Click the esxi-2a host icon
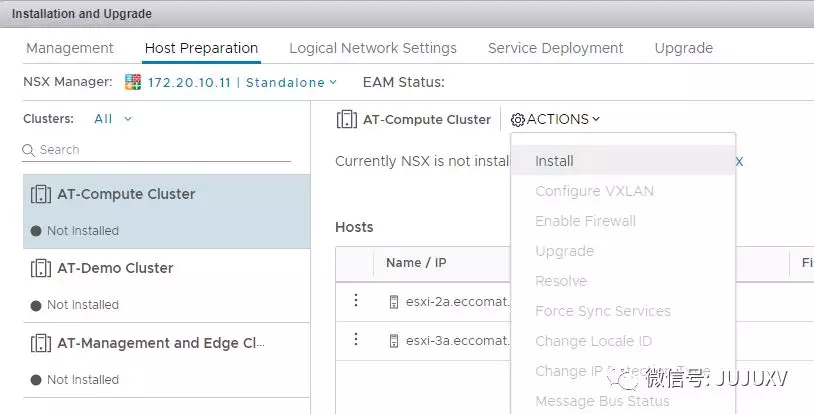The image size is (814, 414). pyautogui.click(x=394, y=302)
